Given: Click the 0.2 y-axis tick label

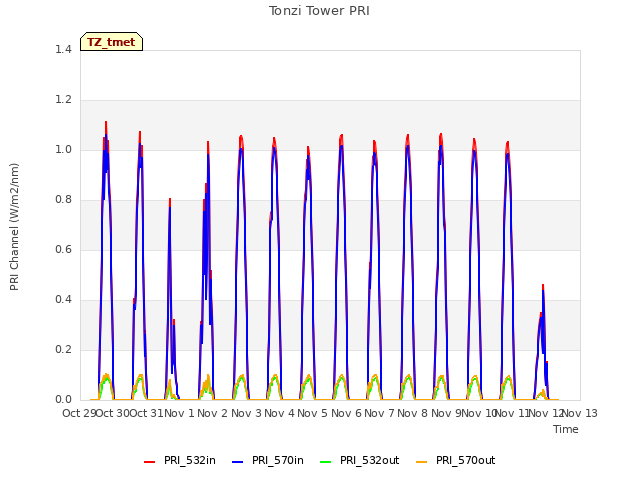Looking at the screenshot, I should click(x=63, y=349).
